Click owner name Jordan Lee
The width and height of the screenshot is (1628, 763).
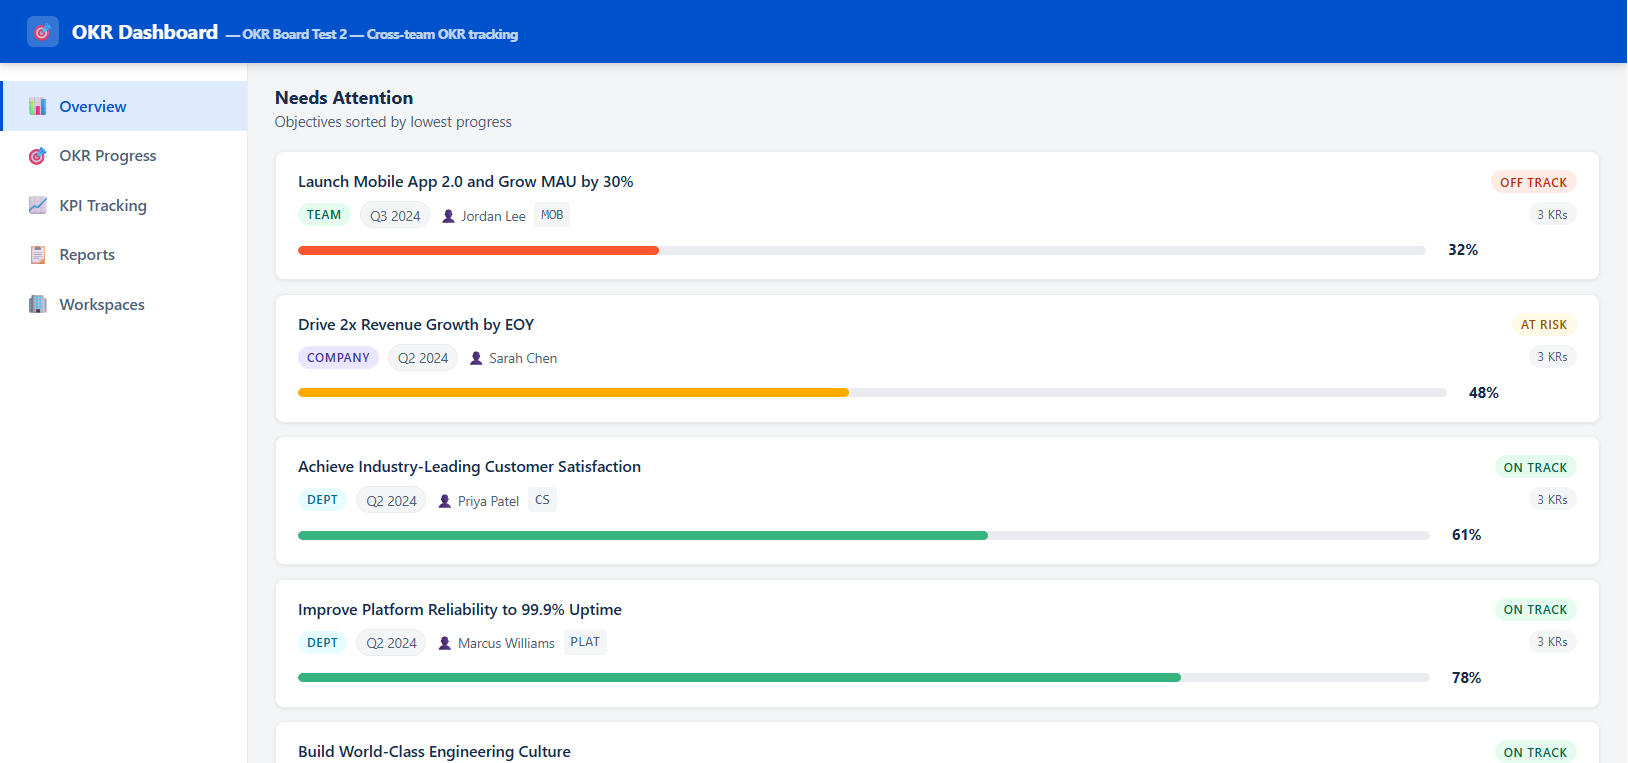pyautogui.click(x=493, y=216)
